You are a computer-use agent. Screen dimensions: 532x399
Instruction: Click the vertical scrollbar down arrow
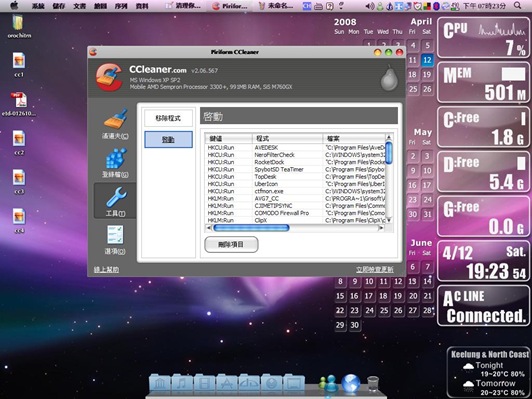389,220
